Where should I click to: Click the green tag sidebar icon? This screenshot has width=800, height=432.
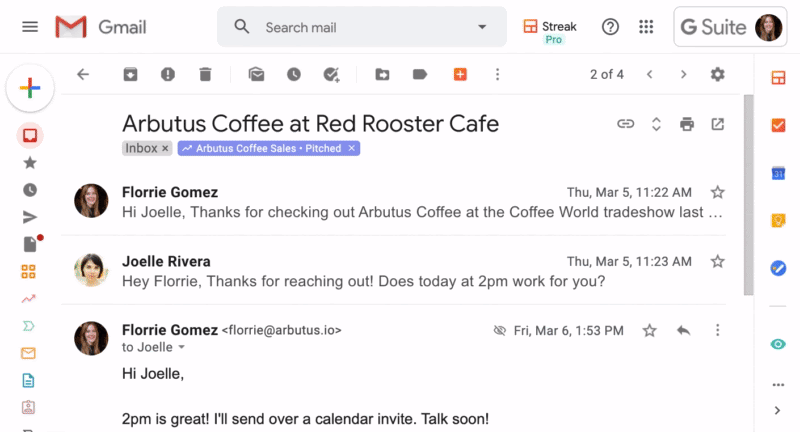click(x=29, y=326)
